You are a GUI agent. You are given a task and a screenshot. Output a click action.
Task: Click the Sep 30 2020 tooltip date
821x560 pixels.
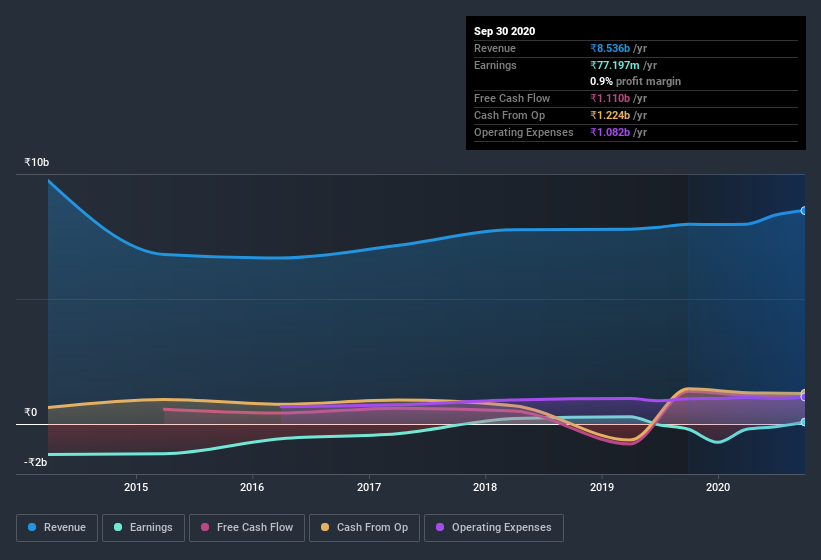click(504, 31)
